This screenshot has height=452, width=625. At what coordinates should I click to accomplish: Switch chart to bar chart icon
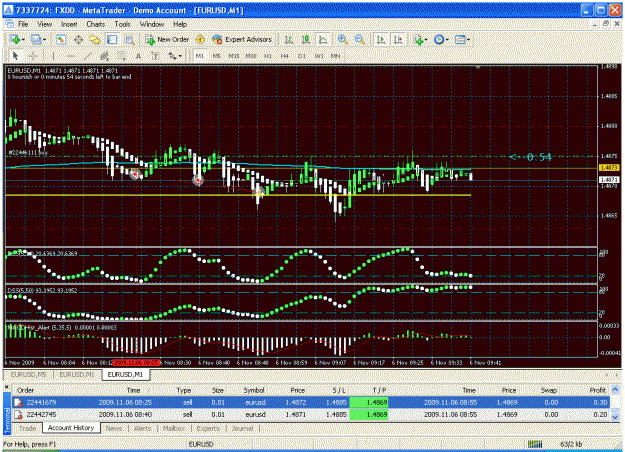tap(289, 39)
